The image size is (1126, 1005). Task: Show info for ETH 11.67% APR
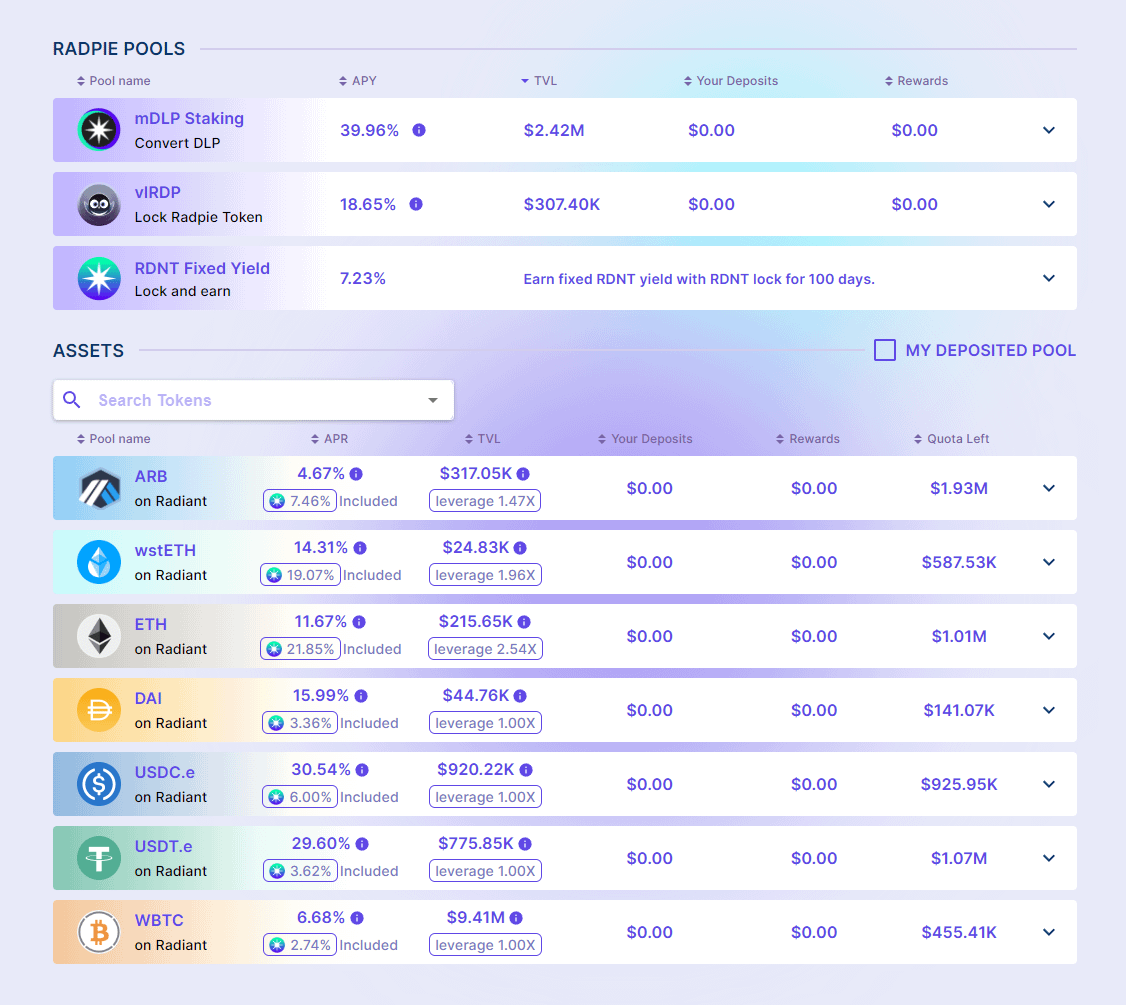point(359,622)
